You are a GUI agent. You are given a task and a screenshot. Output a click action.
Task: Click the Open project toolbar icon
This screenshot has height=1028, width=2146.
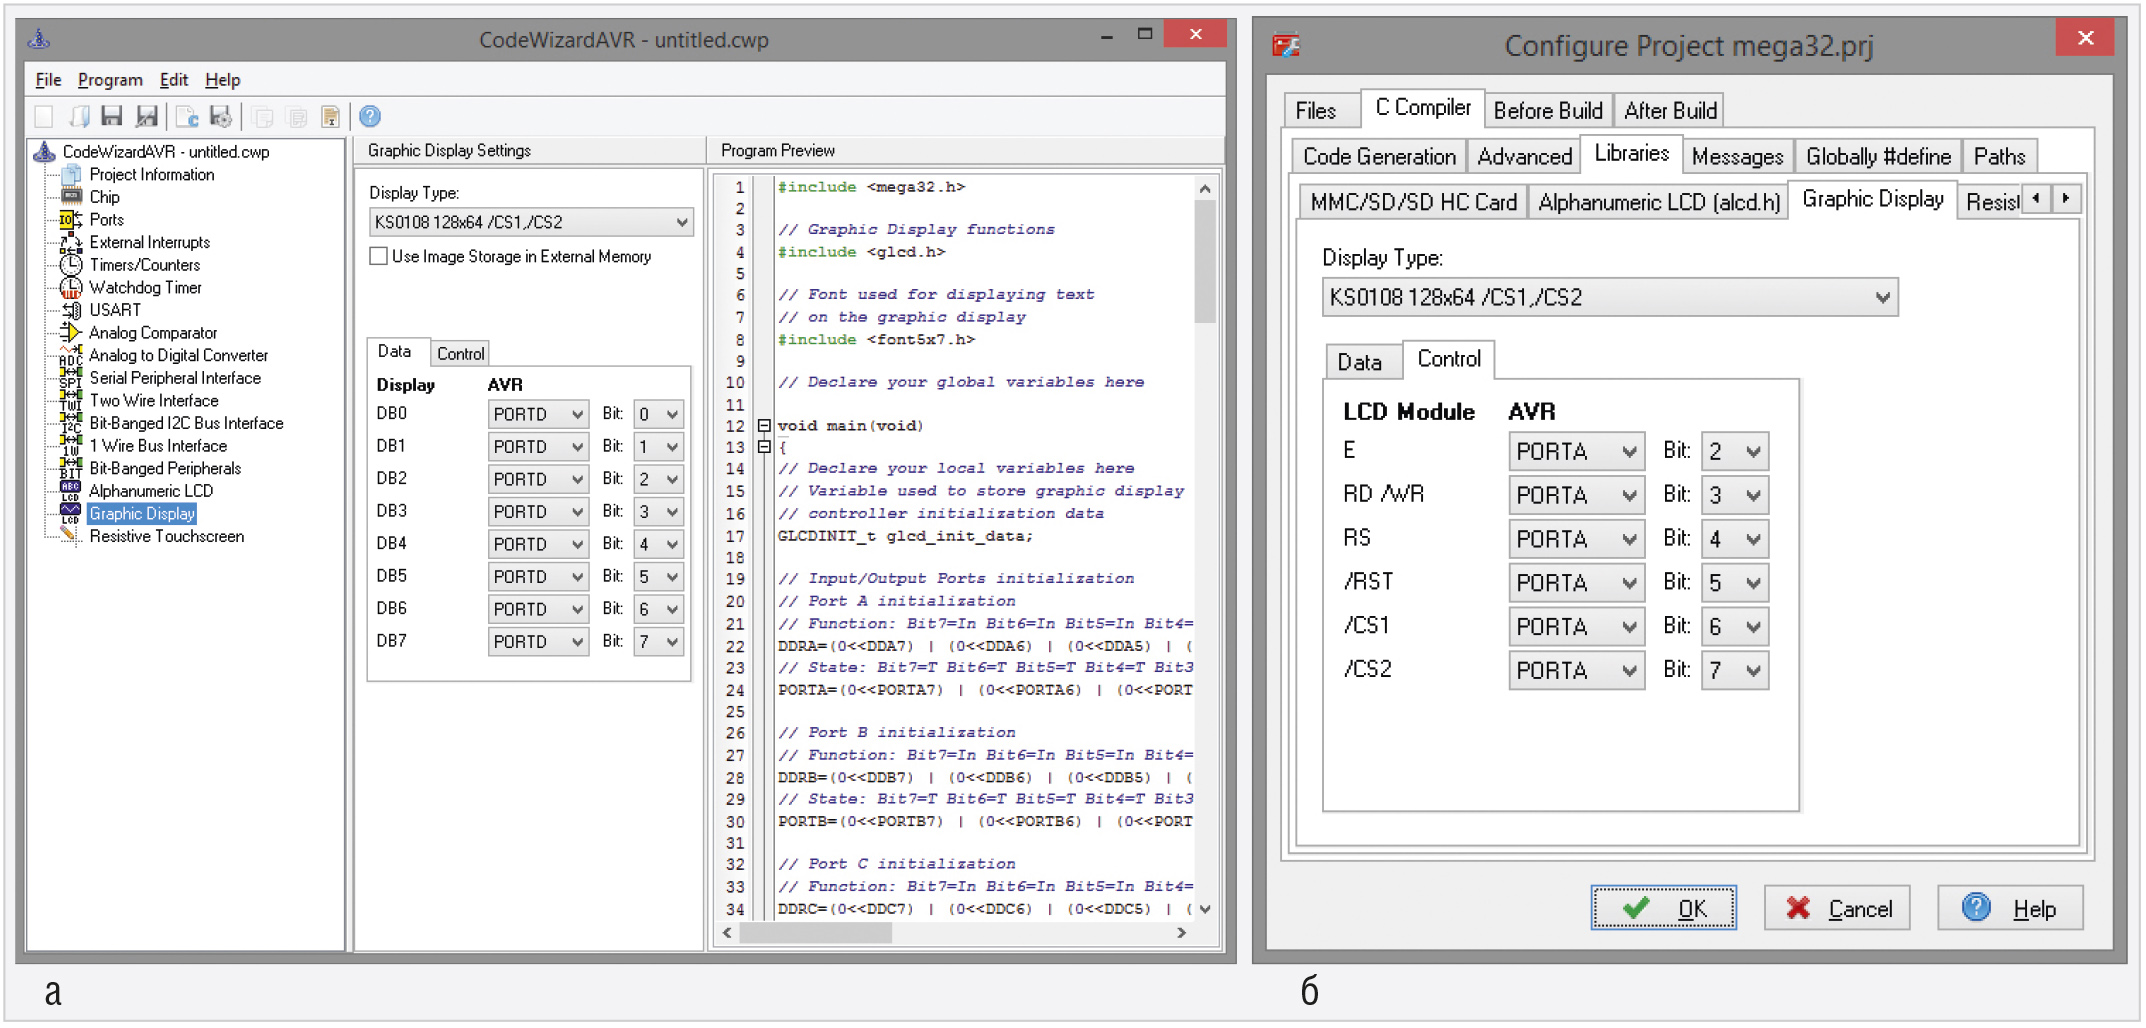[x=78, y=117]
